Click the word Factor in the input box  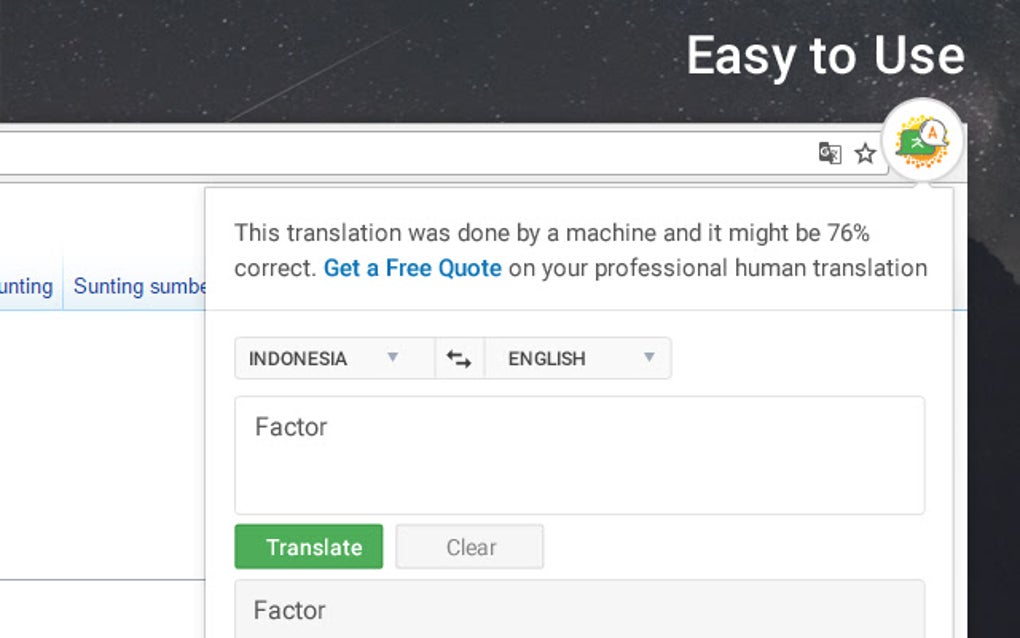pyautogui.click(x=291, y=427)
